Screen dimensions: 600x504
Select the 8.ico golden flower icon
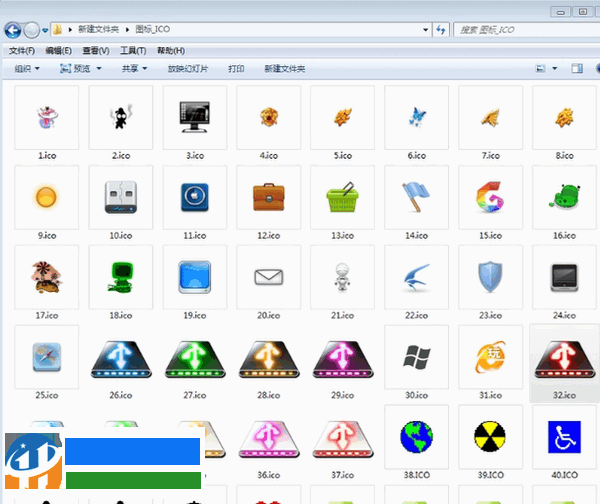click(x=564, y=117)
